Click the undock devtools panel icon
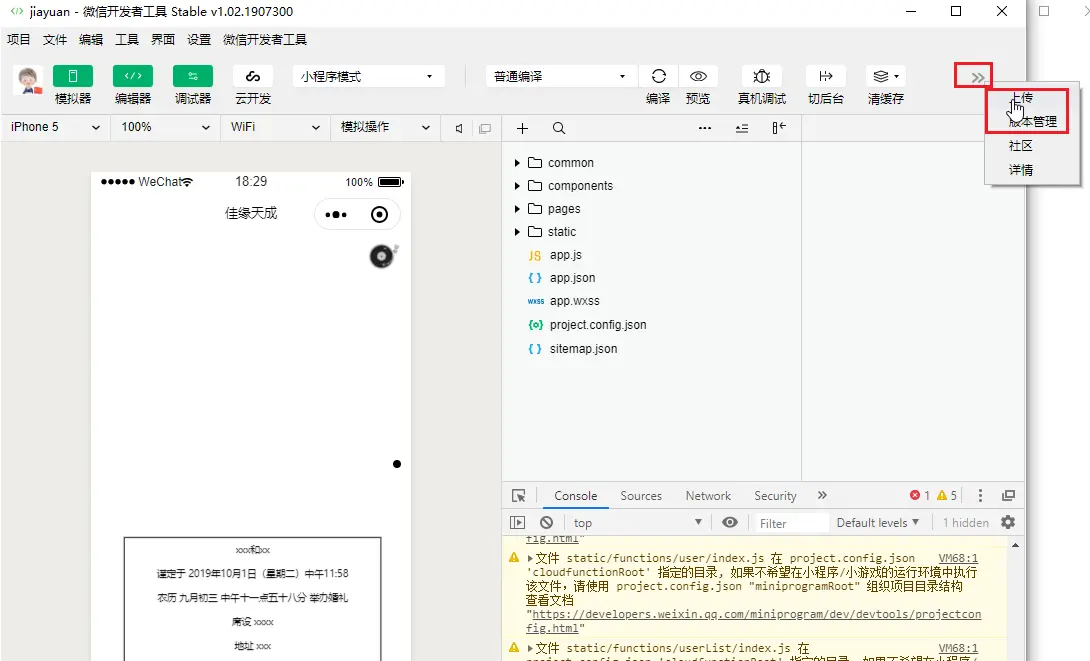Image resolution: width=1090 pixels, height=661 pixels. (x=1008, y=495)
